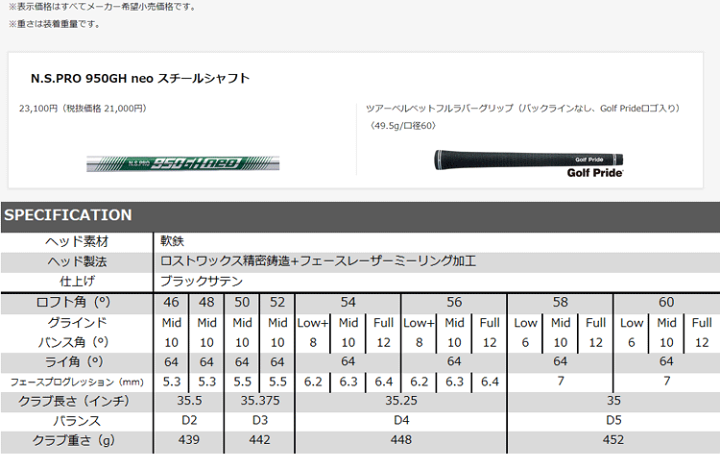Click the ライ角 row label
This screenshot has width=720, height=469.
pyautogui.click(x=73, y=362)
